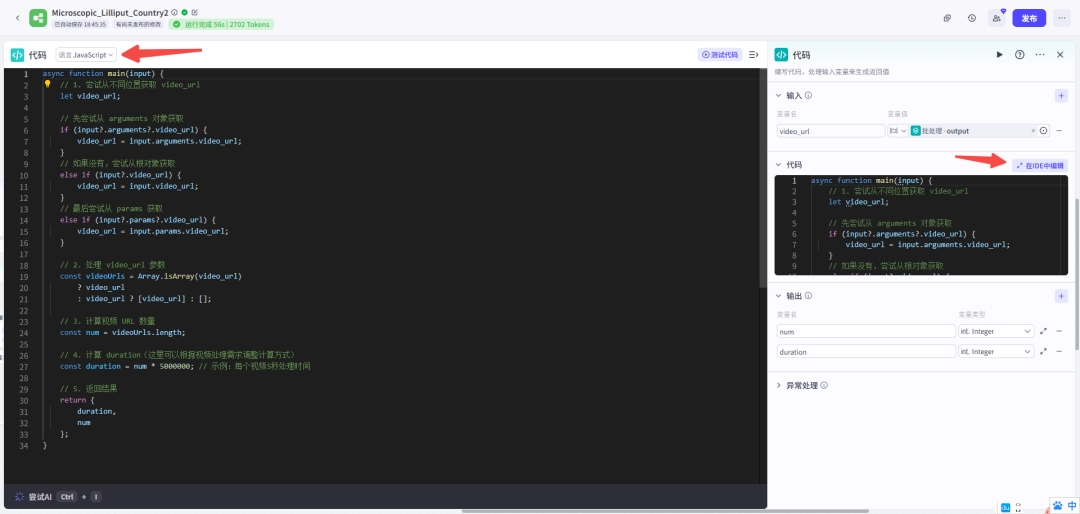Click the 测试代码 test code button
The height and width of the screenshot is (514, 1080).
click(x=720, y=54)
